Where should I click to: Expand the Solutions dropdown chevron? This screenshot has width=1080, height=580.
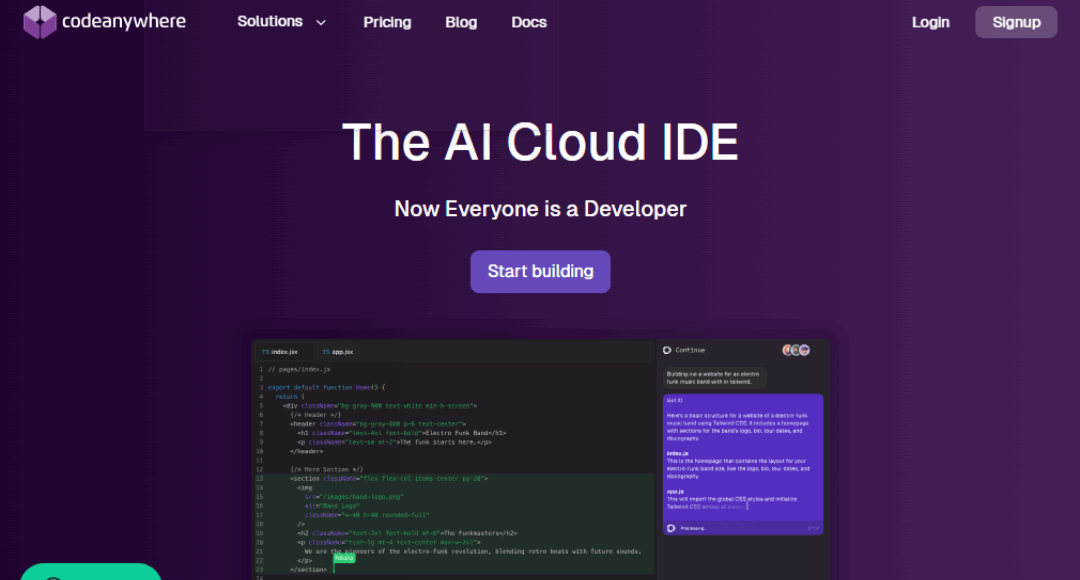tap(320, 21)
